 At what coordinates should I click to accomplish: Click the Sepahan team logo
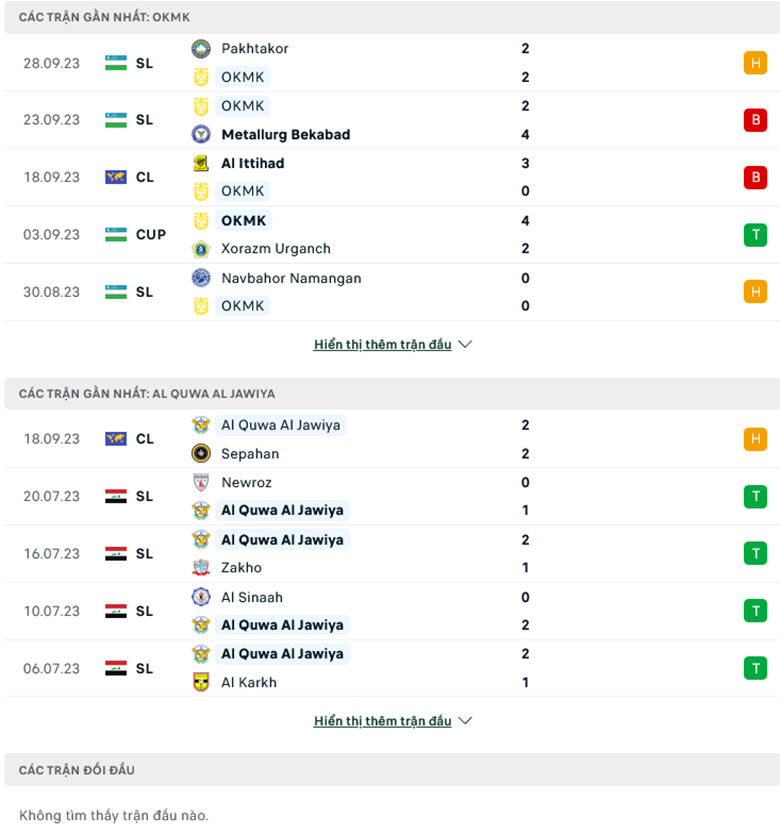201,453
